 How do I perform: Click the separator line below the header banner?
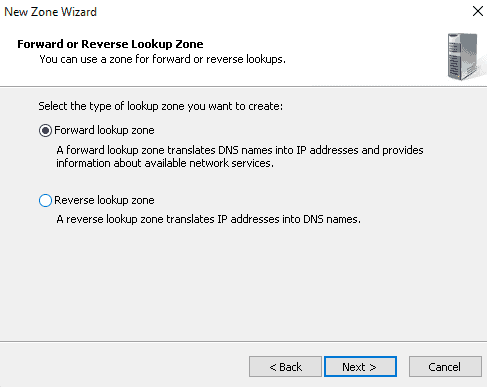click(243, 87)
